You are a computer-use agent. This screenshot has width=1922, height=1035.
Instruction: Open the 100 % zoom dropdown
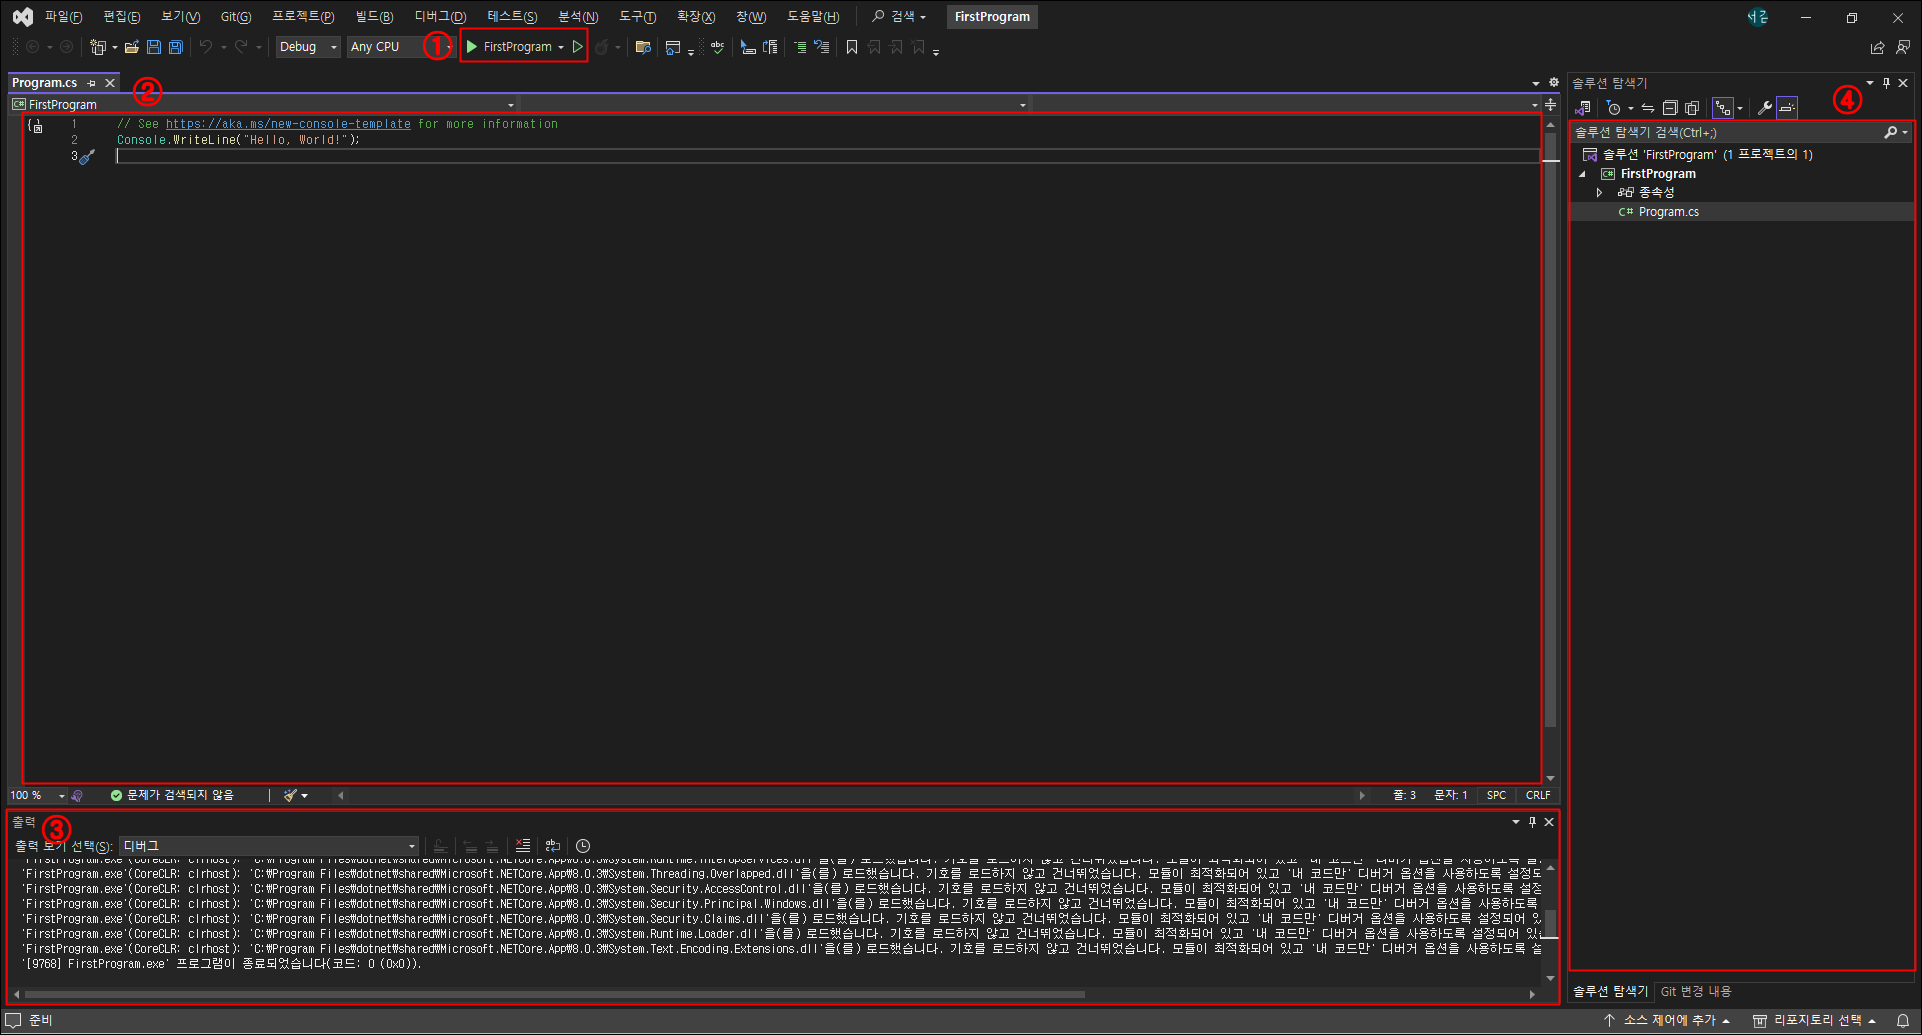click(38, 796)
